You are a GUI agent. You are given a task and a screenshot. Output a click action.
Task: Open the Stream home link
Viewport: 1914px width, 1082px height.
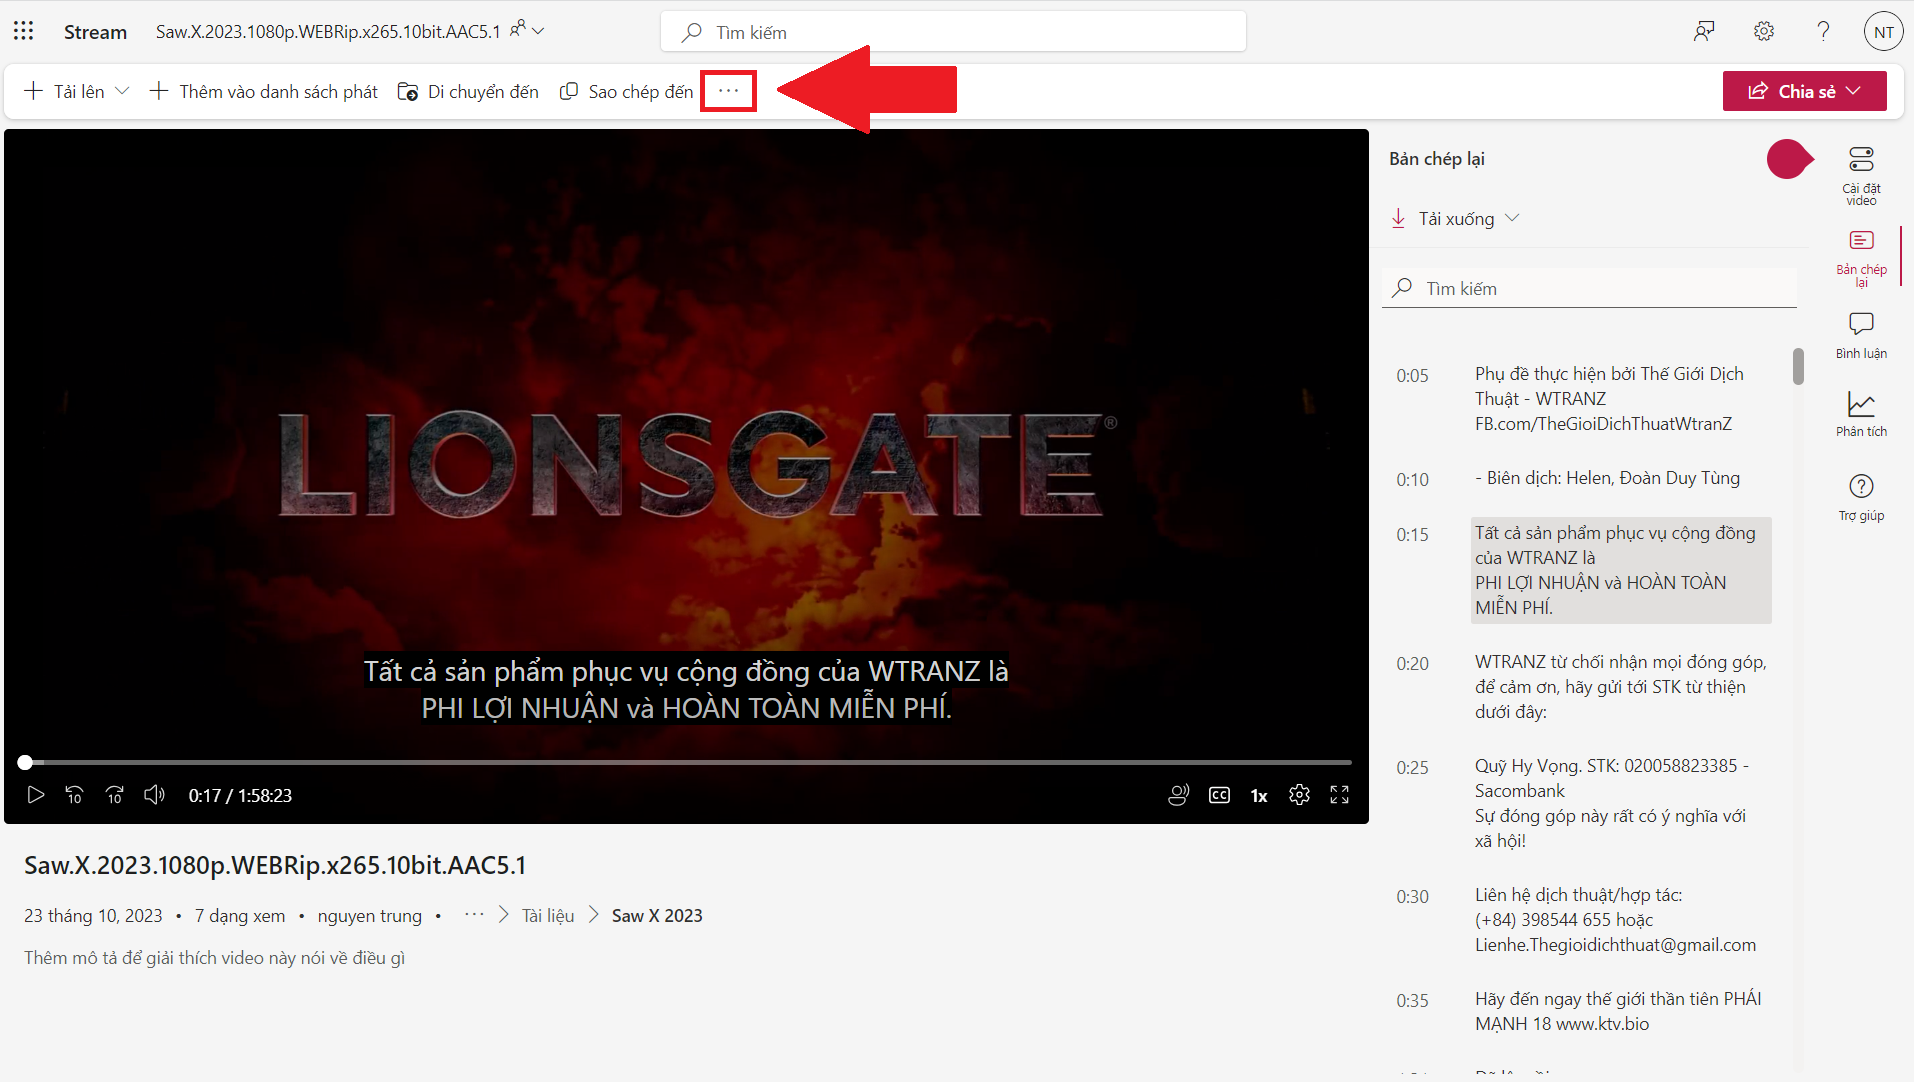pyautogui.click(x=95, y=32)
